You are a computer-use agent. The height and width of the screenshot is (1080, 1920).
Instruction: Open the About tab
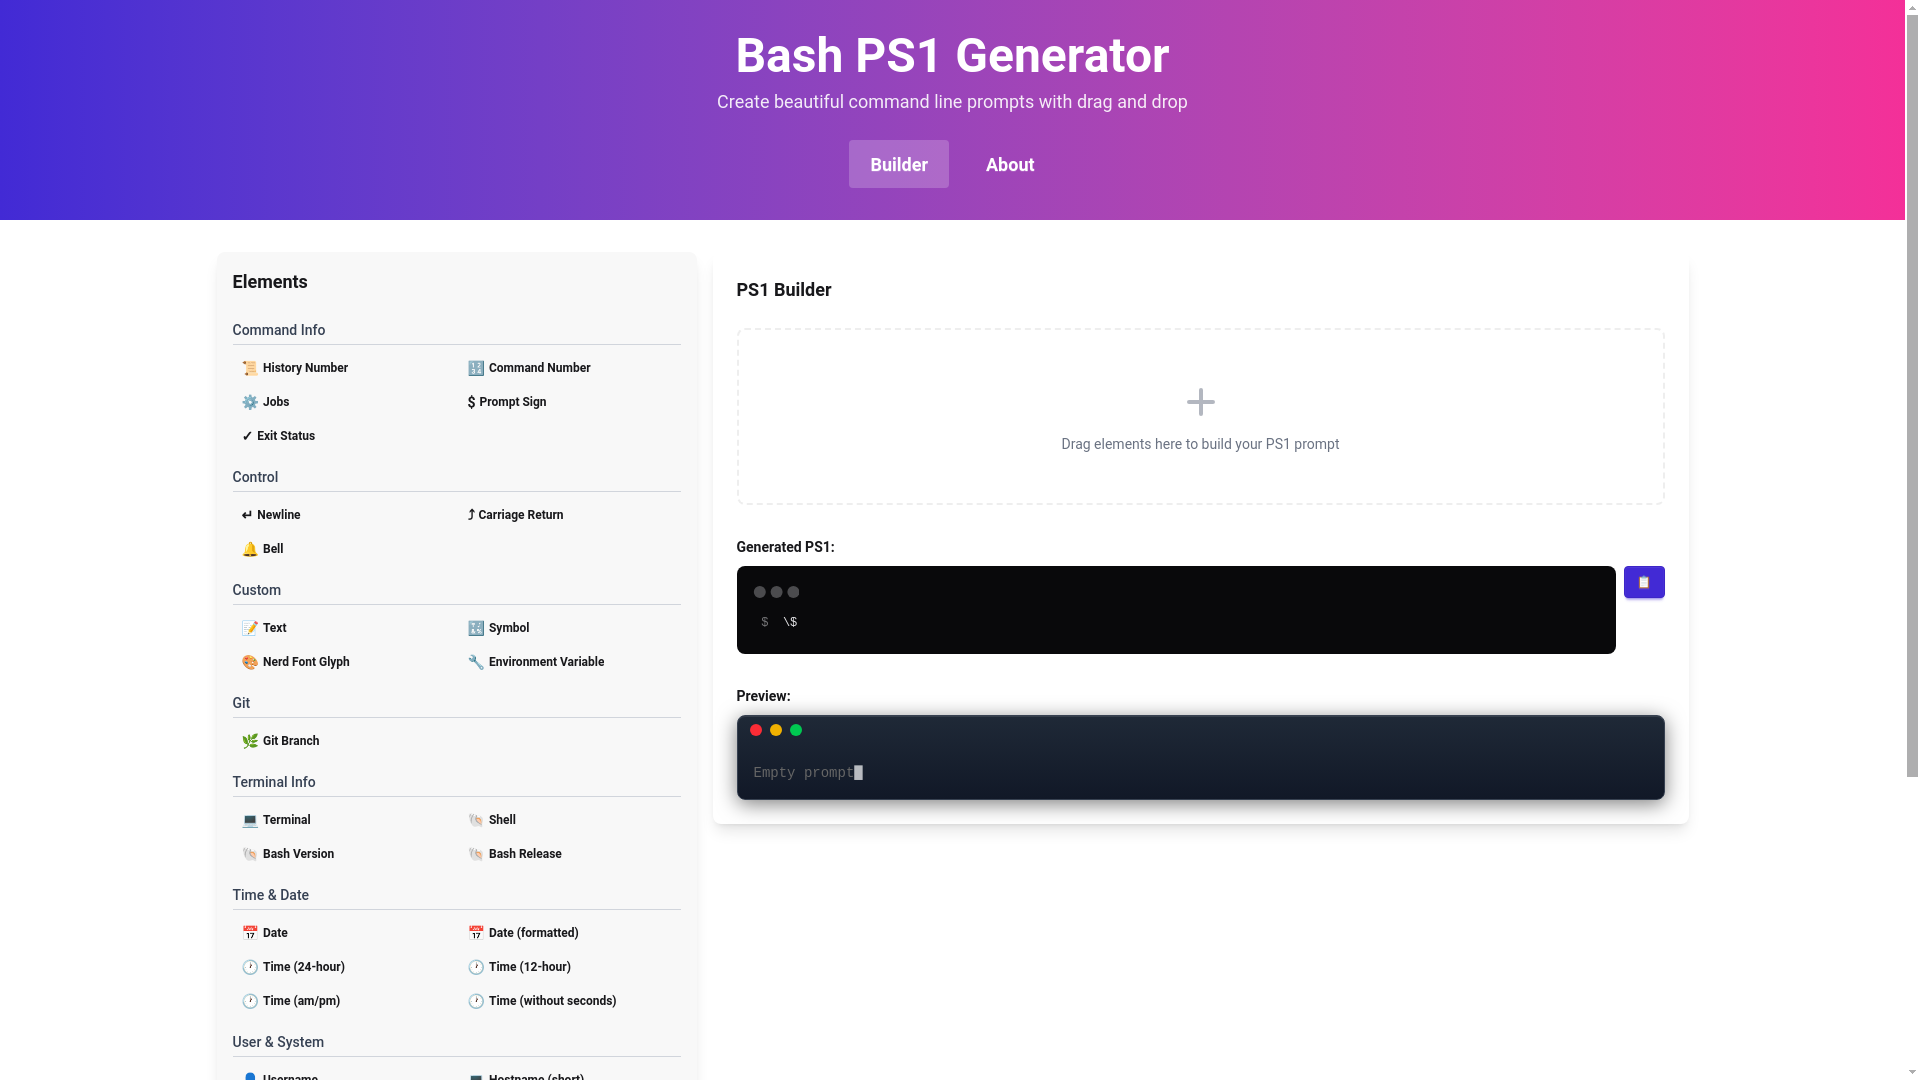pos(1010,164)
